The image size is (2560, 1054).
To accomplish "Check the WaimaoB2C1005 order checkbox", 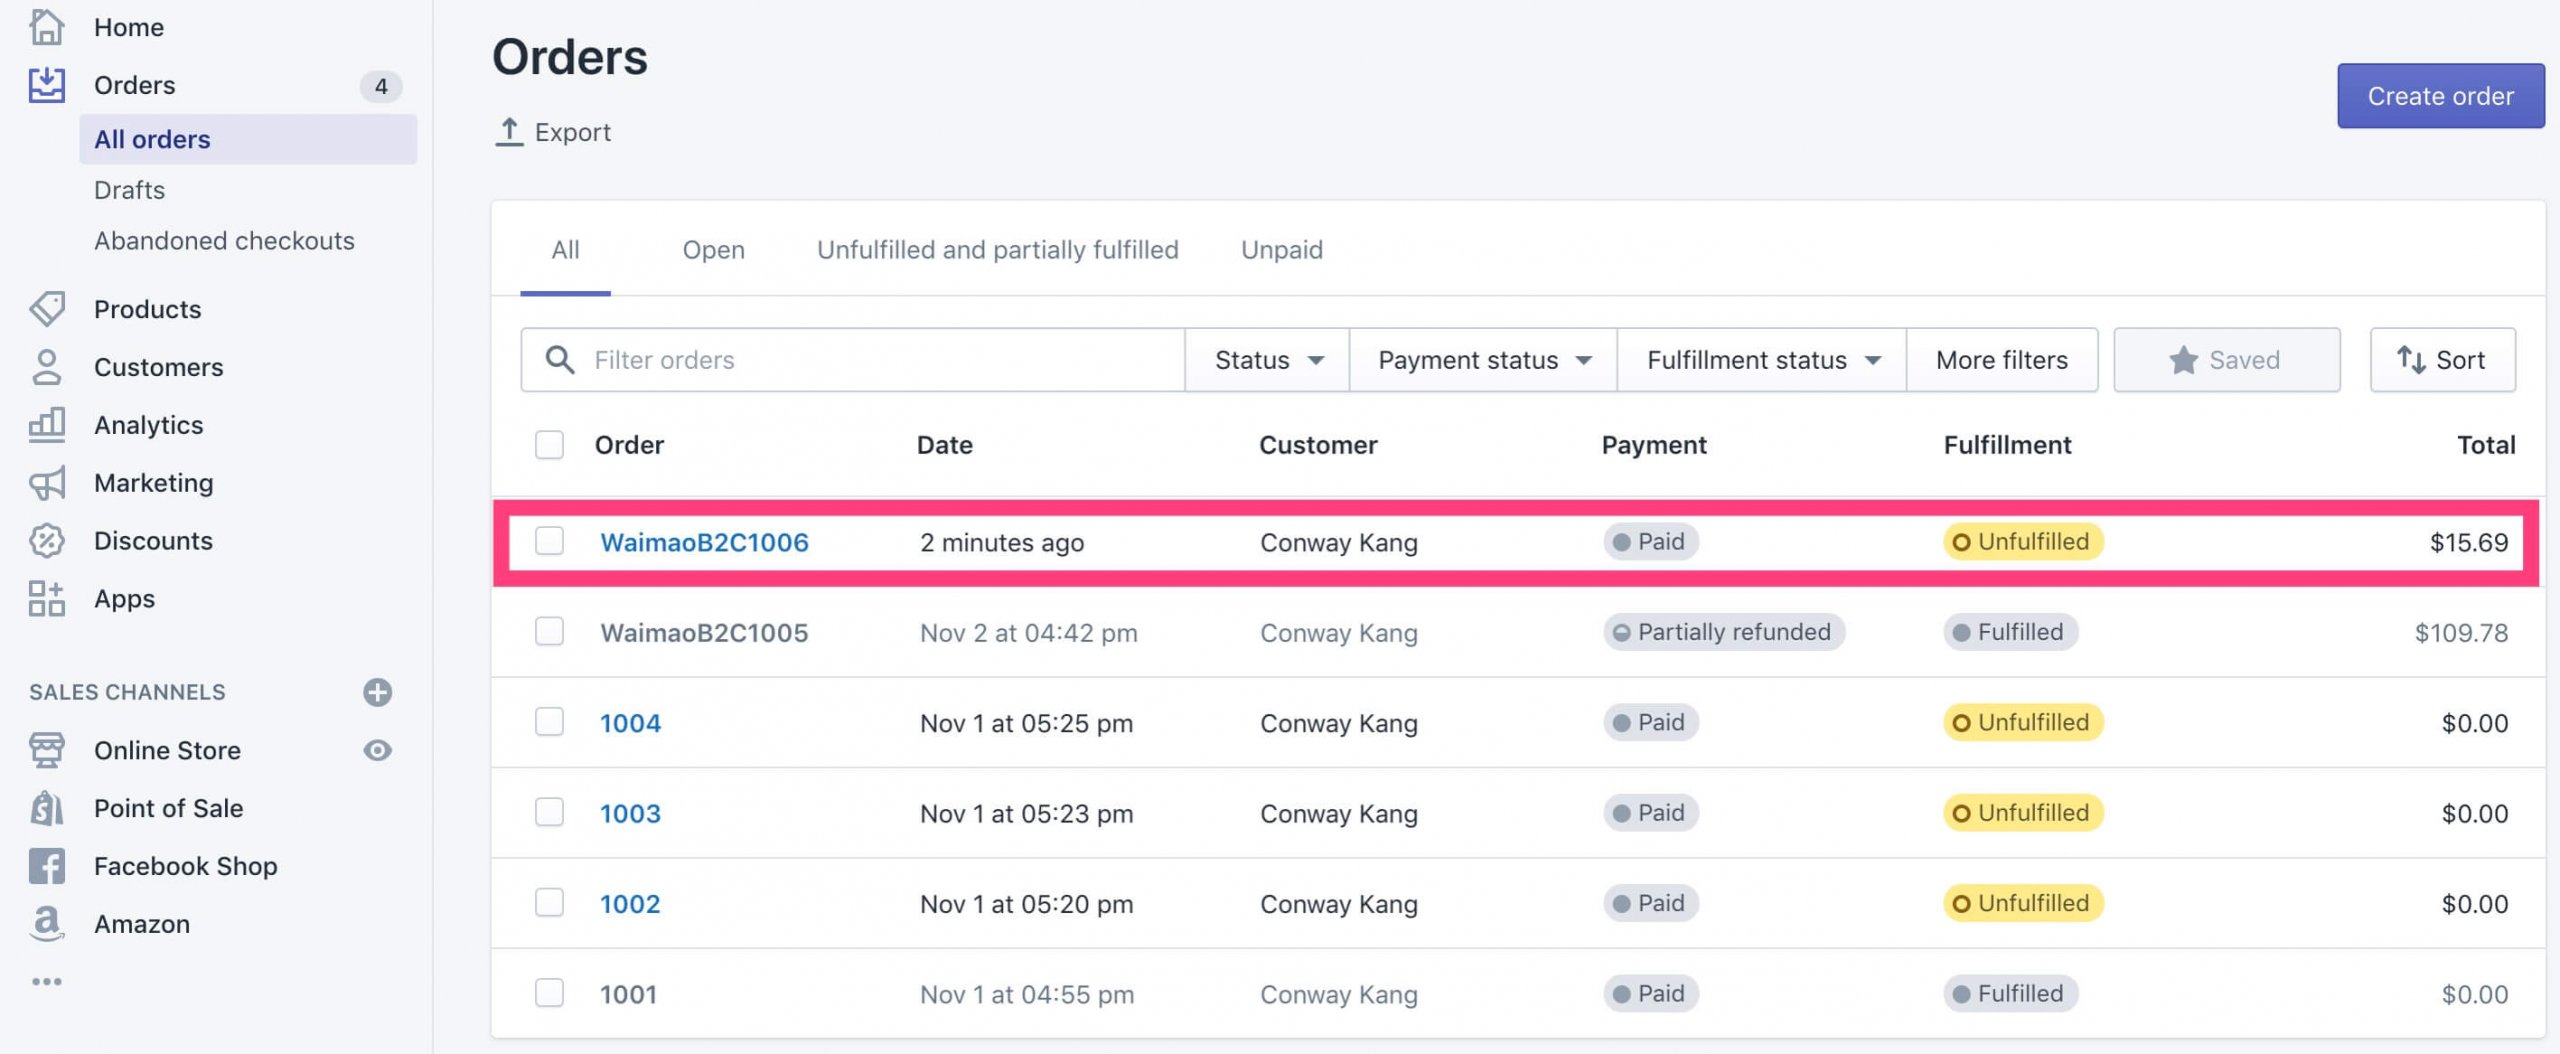I will [549, 631].
